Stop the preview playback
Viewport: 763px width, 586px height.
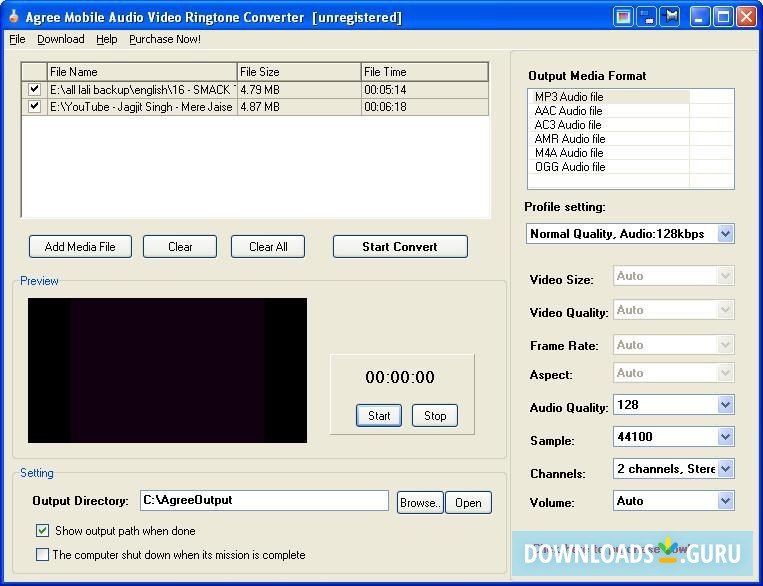coord(435,416)
